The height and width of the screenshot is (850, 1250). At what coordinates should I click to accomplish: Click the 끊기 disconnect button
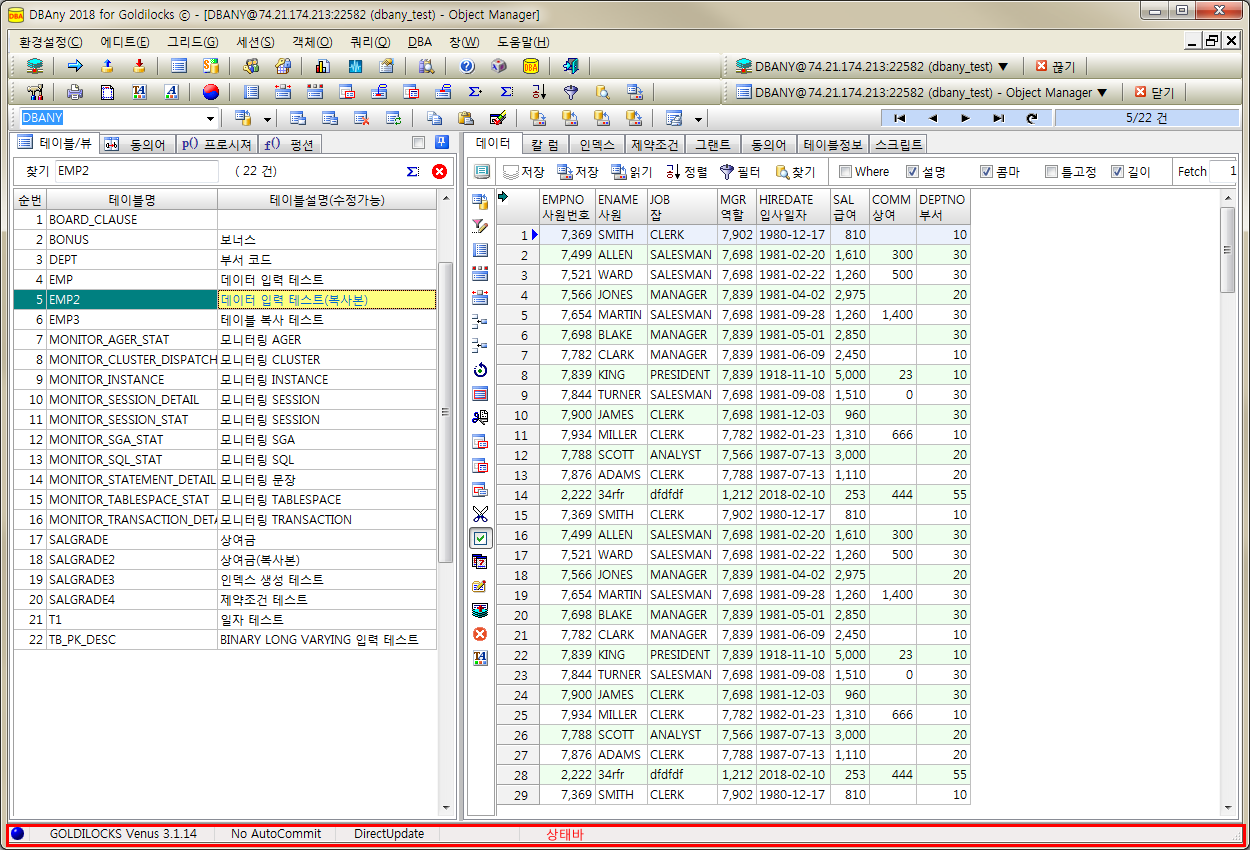(1054, 66)
